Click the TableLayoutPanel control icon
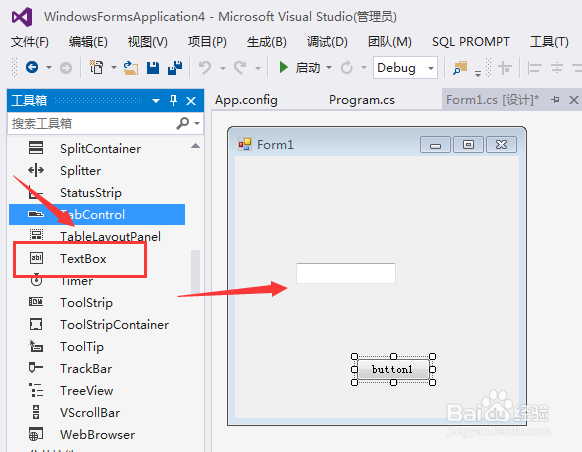The image size is (582, 452). [36, 235]
